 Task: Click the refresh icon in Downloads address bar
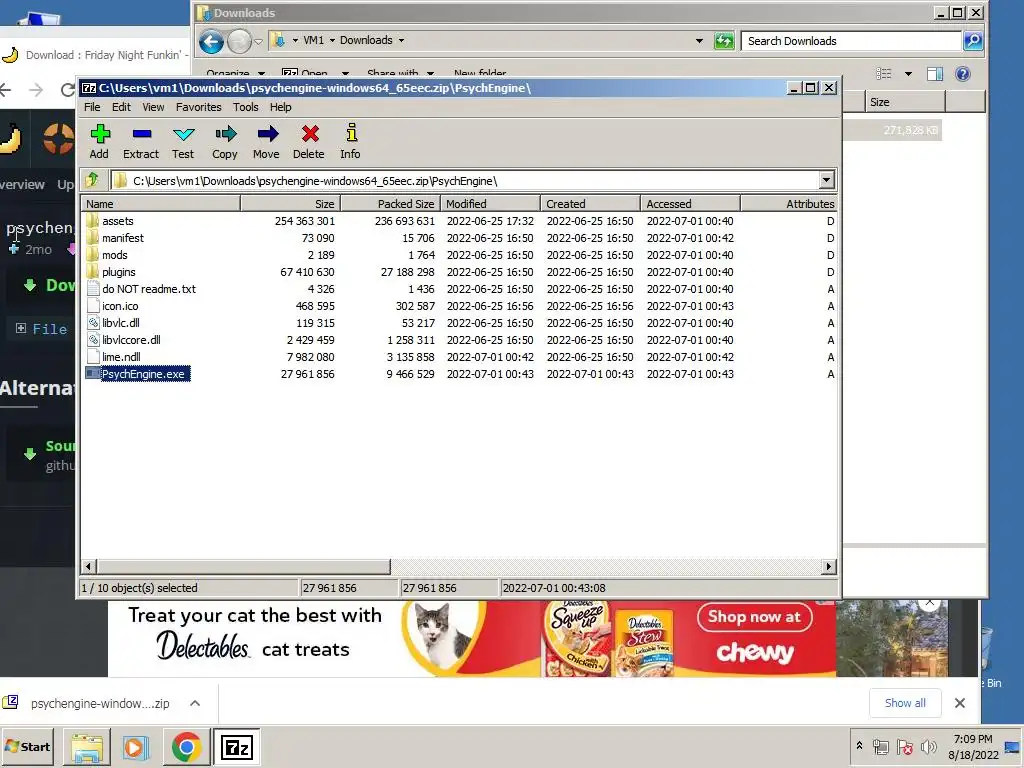[x=724, y=41]
